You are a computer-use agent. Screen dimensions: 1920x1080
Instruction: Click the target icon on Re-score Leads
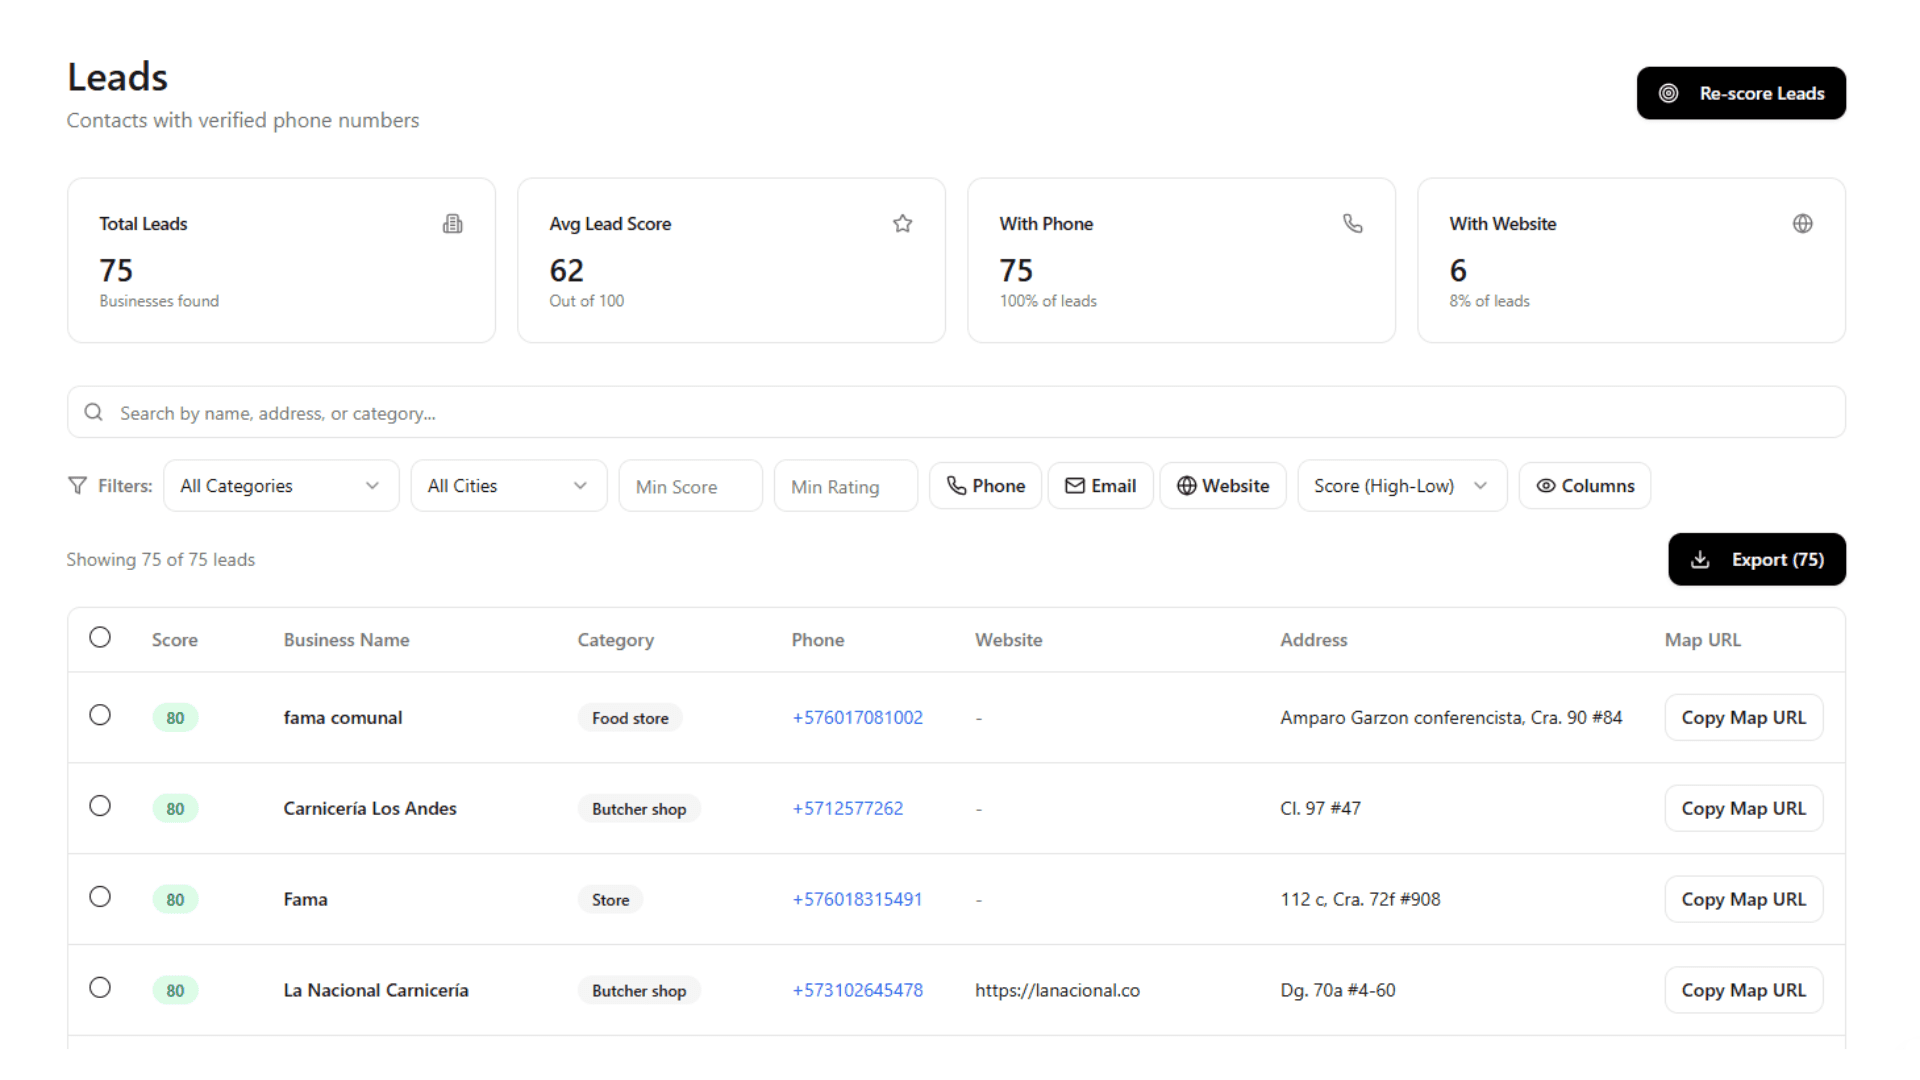[x=1669, y=93]
